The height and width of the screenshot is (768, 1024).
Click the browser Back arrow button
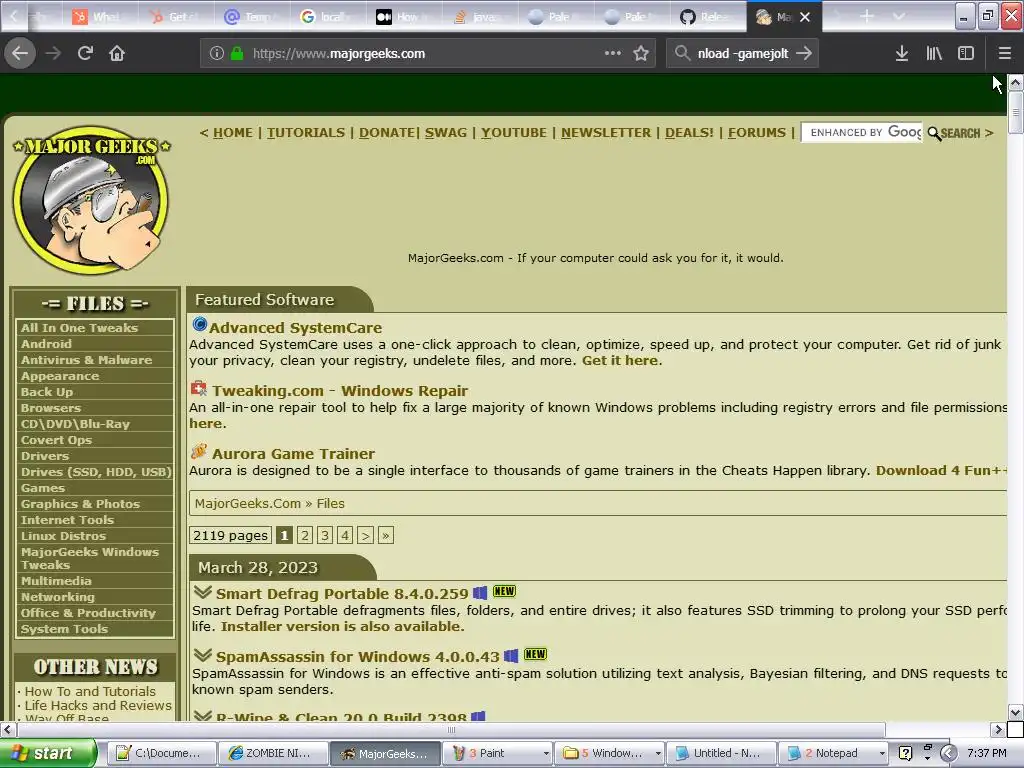pos(20,53)
